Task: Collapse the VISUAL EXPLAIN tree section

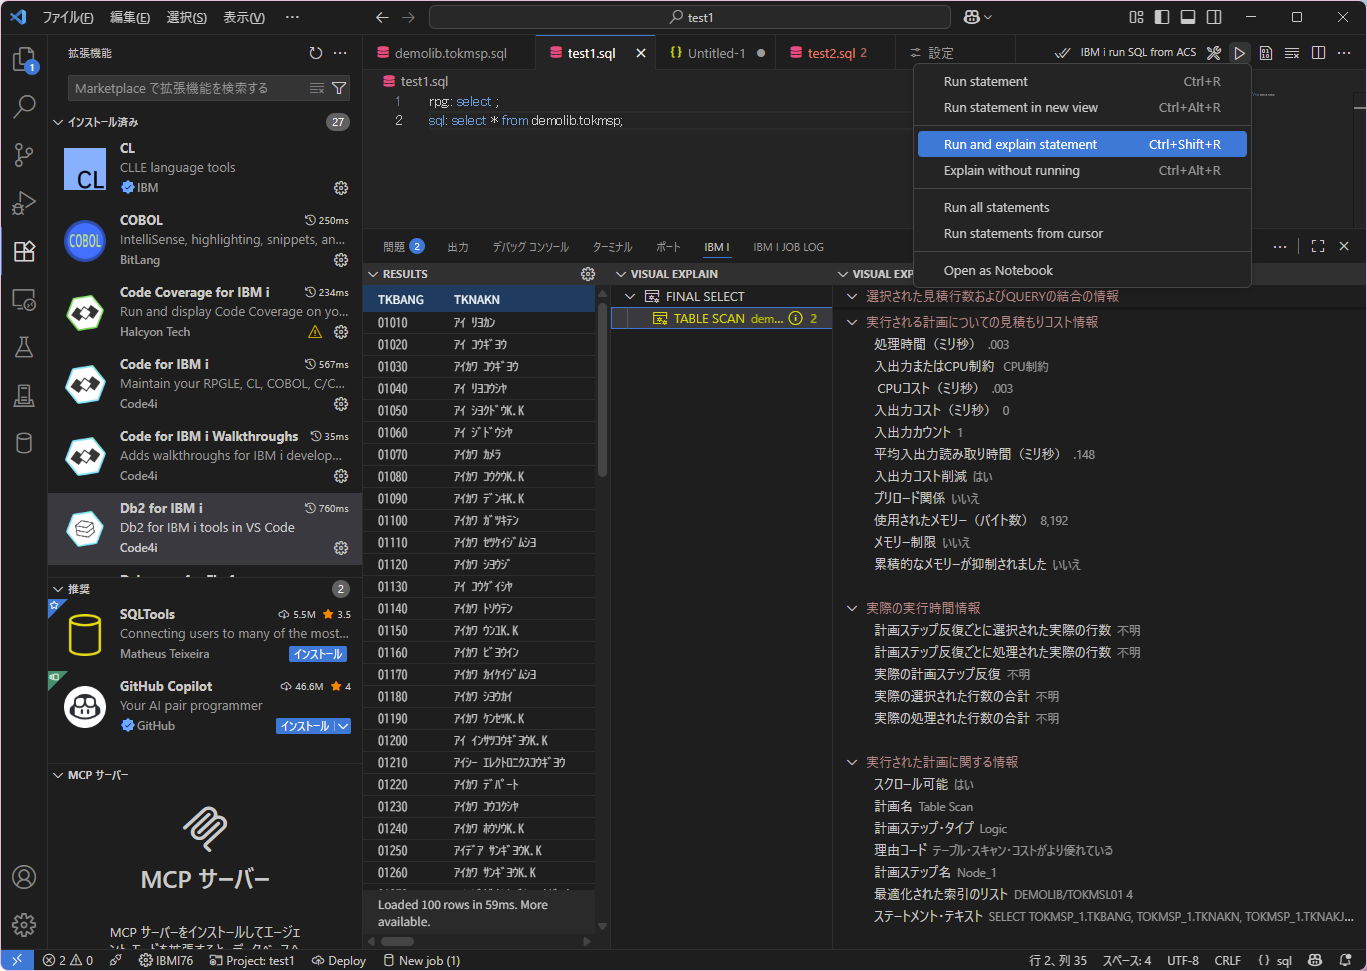Action: point(621,274)
